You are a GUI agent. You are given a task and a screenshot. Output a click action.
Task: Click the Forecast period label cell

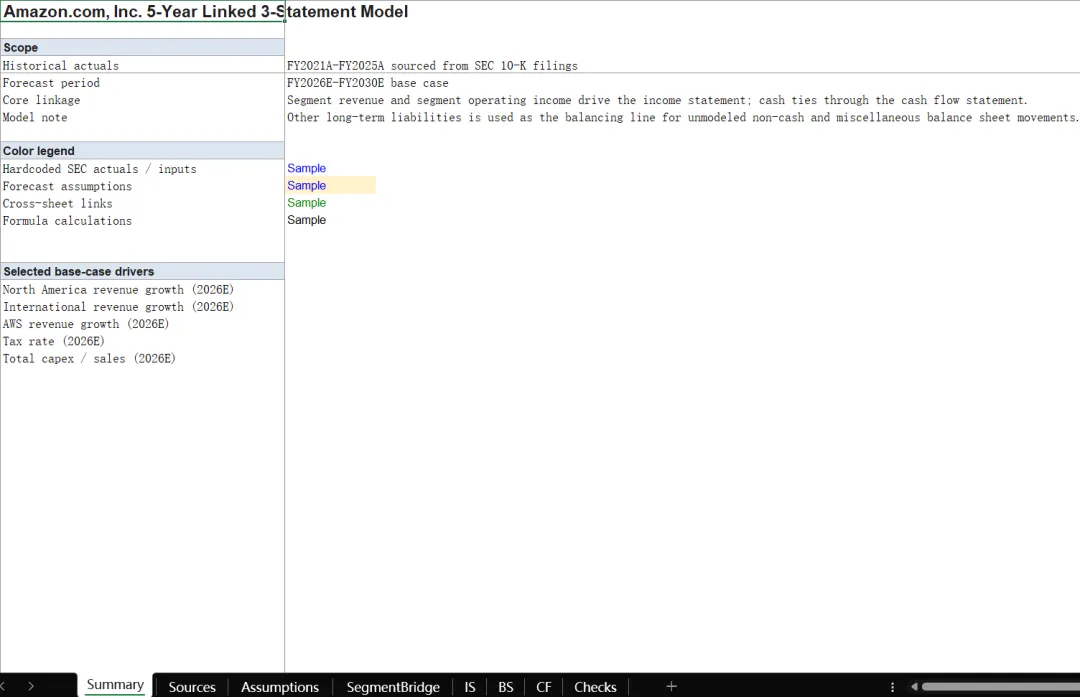143,83
